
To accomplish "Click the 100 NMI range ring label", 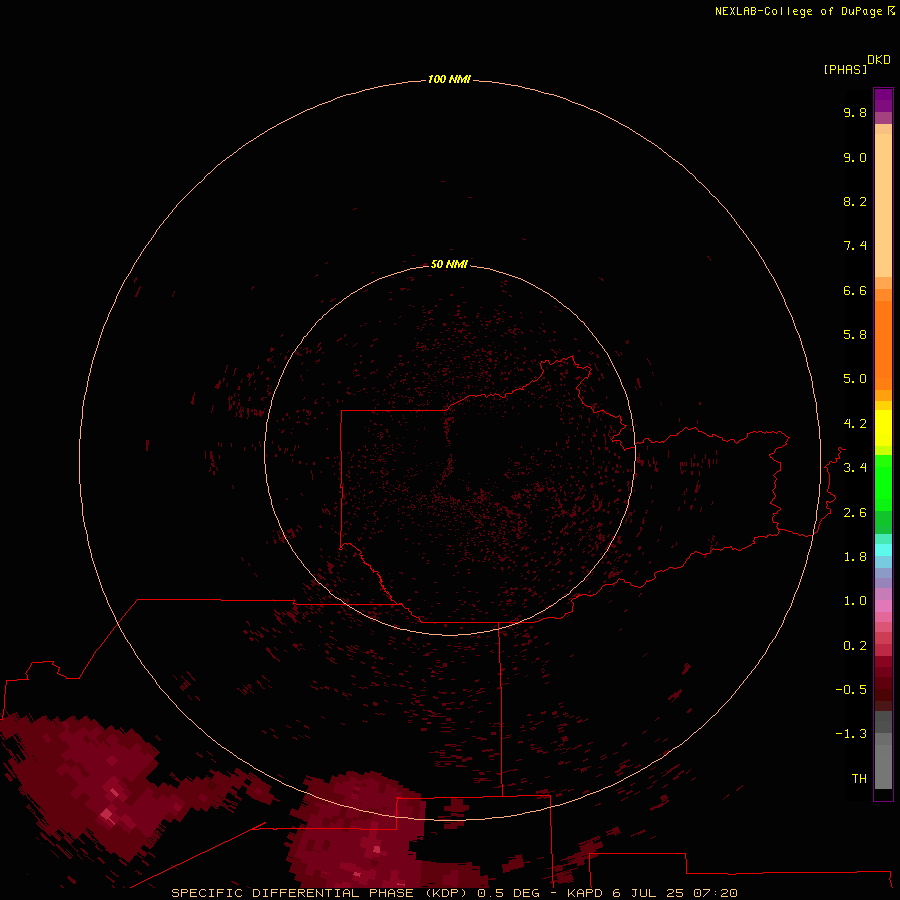I will pos(449,79).
